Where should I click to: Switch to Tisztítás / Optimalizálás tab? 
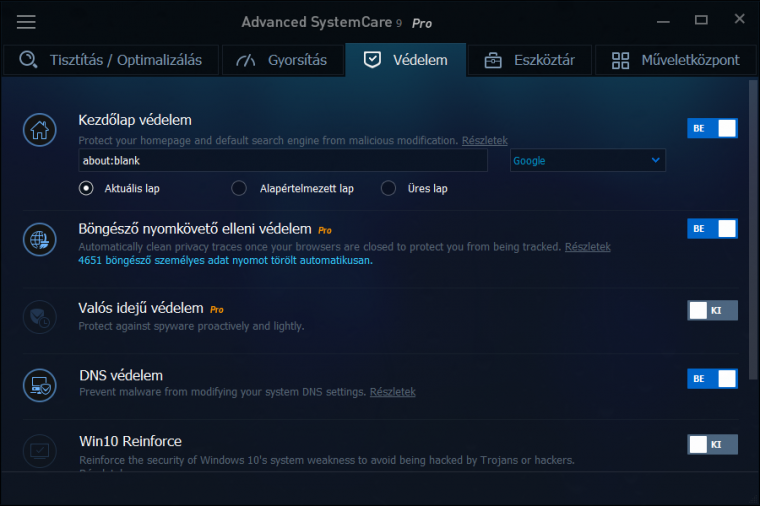point(111,60)
